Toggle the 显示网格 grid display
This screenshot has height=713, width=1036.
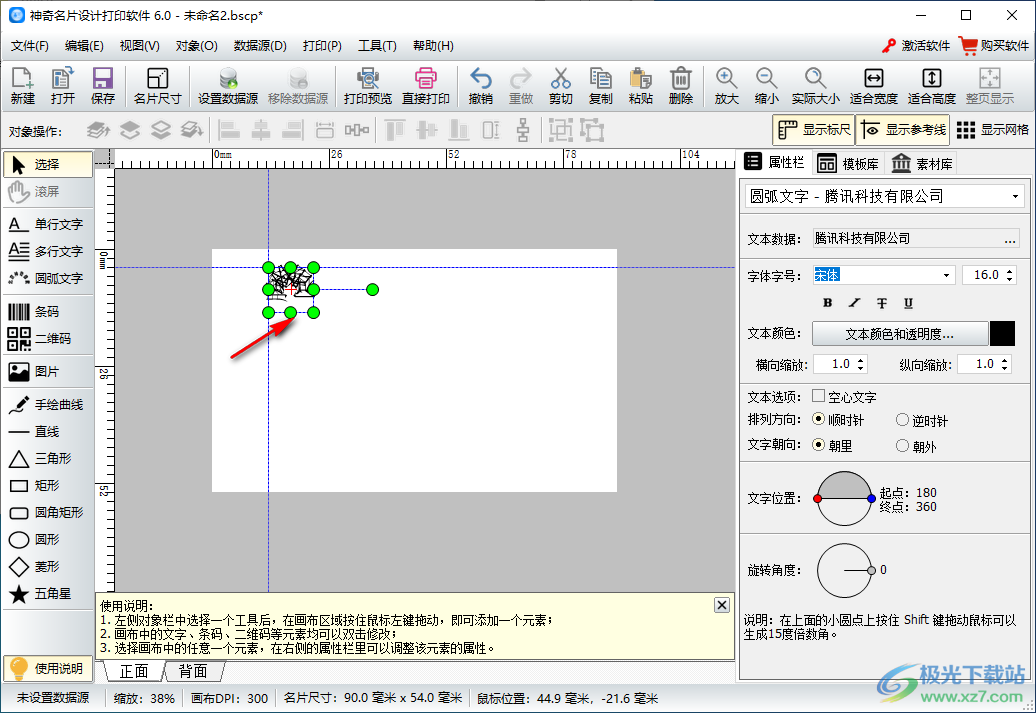coord(992,130)
